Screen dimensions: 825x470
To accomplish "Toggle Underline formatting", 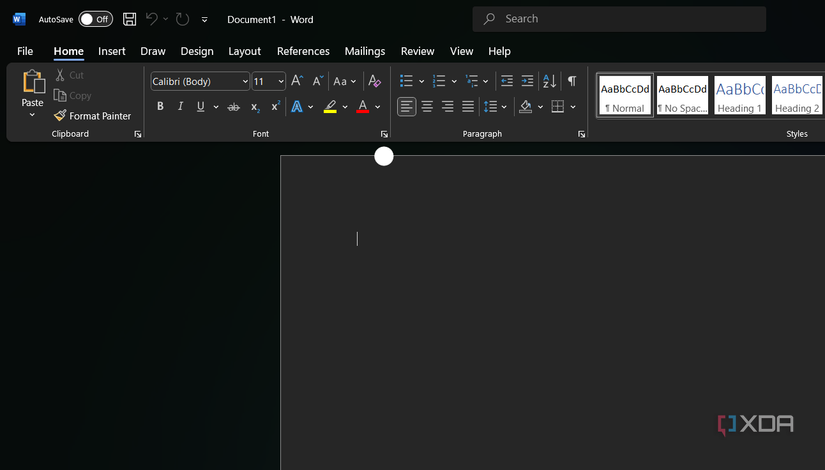I will (200, 107).
